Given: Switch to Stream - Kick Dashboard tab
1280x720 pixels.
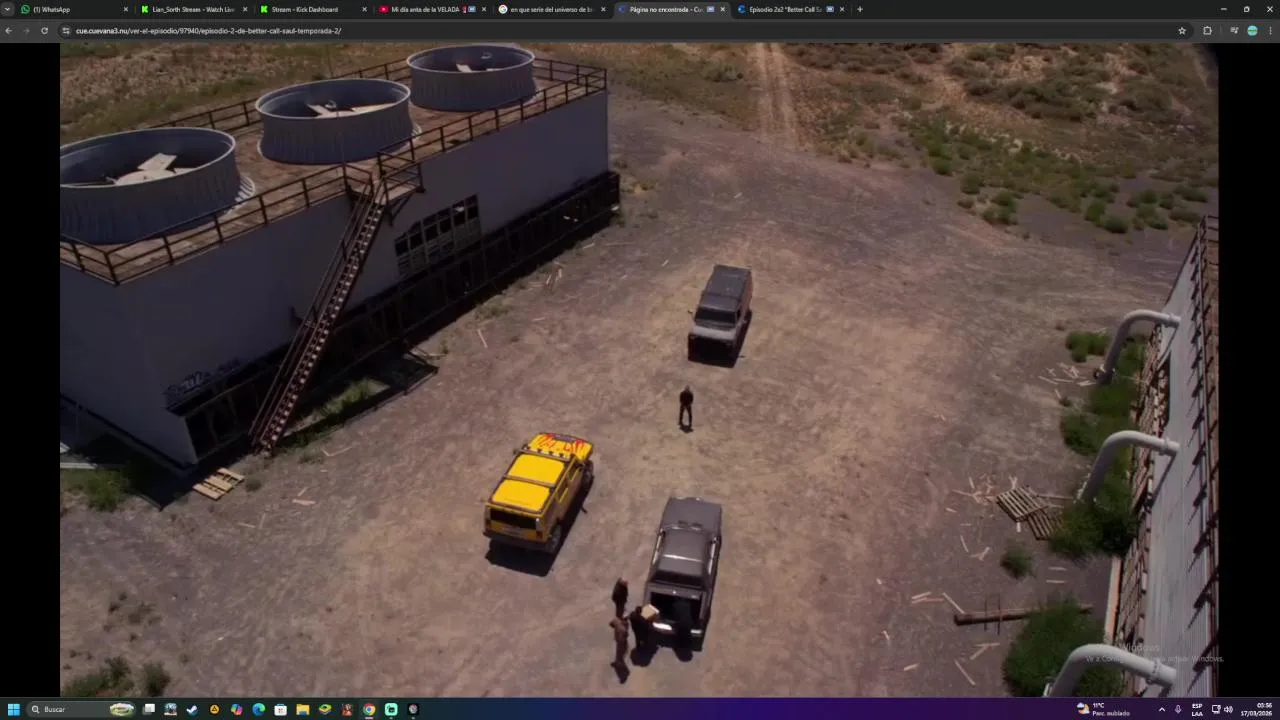Looking at the screenshot, I should point(312,9).
